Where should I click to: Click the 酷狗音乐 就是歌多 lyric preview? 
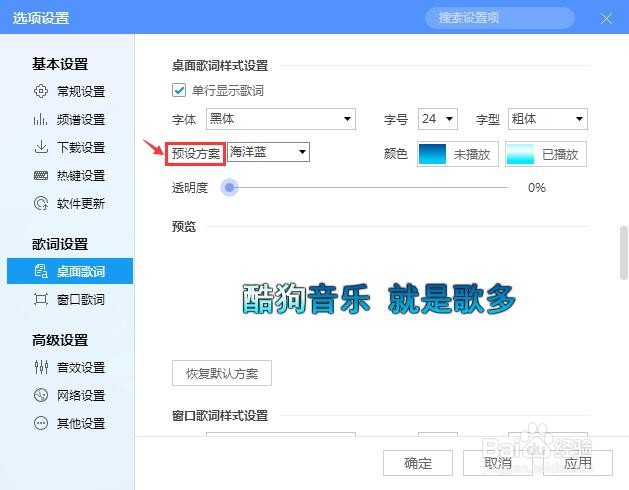click(x=379, y=299)
